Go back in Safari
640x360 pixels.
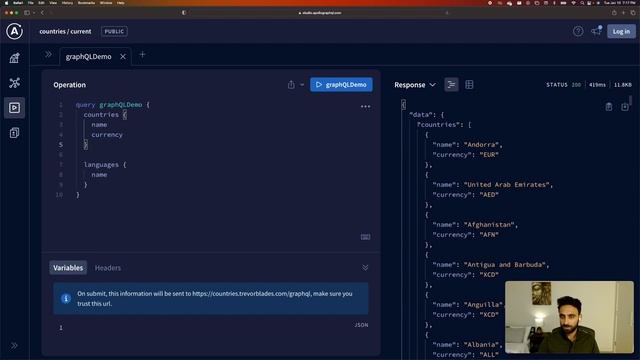coord(42,13)
